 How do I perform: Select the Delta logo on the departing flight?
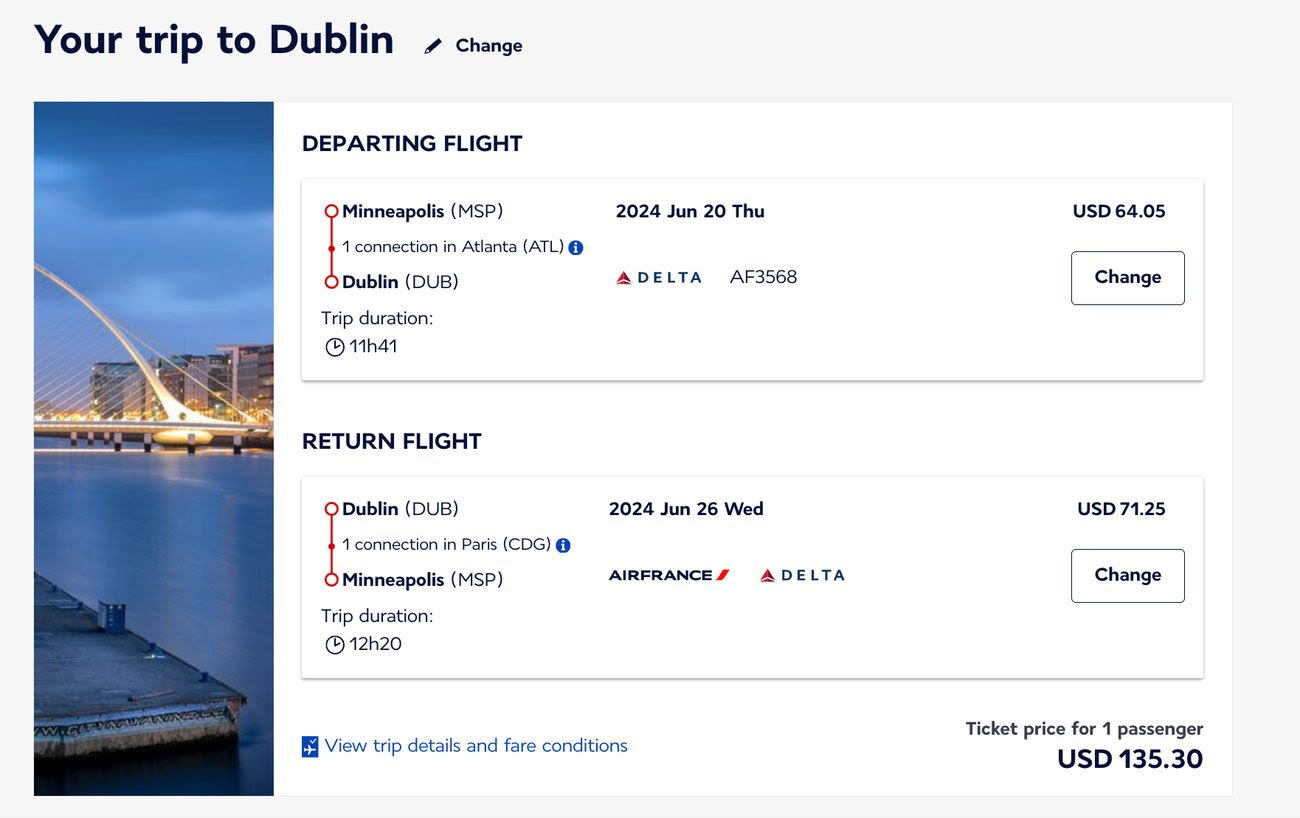pyautogui.click(x=658, y=277)
